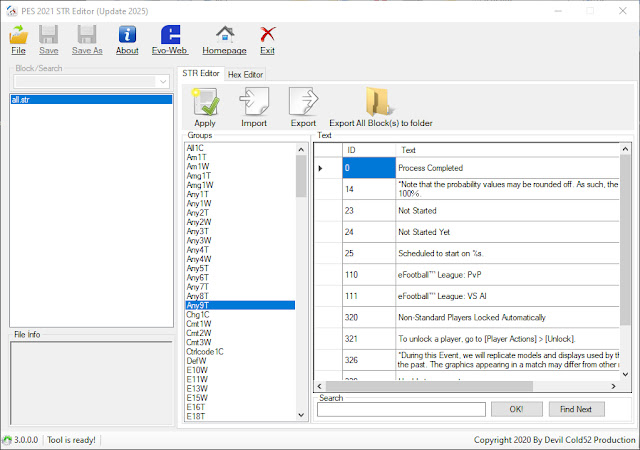This screenshot has height=450, width=640.
Task: Select the ID 14 cell
Action: [x=369, y=189]
